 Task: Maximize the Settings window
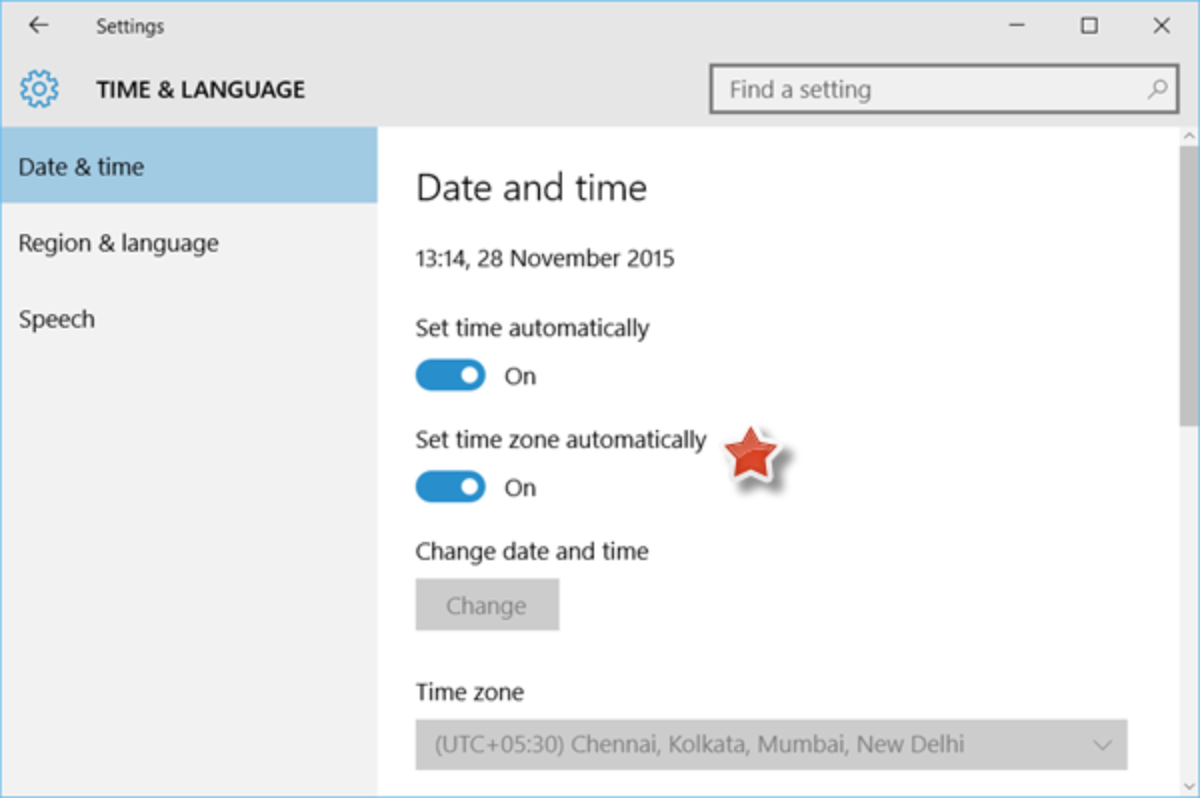pyautogui.click(x=1089, y=26)
